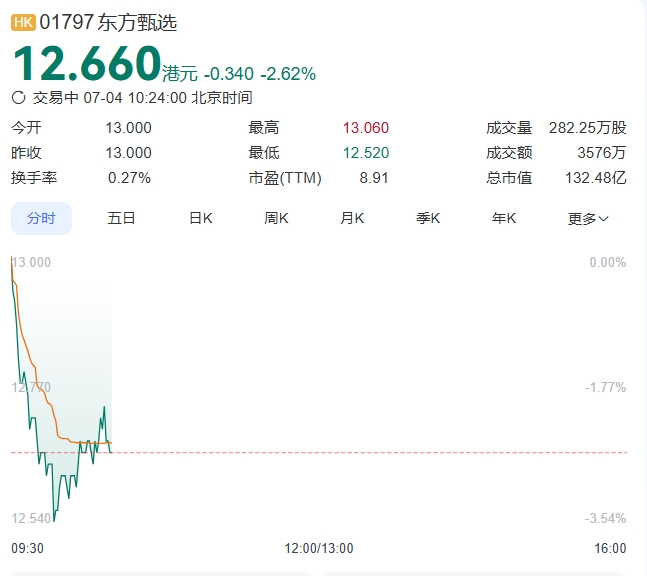Click the stock name 01797 东方甄选

click(108, 22)
